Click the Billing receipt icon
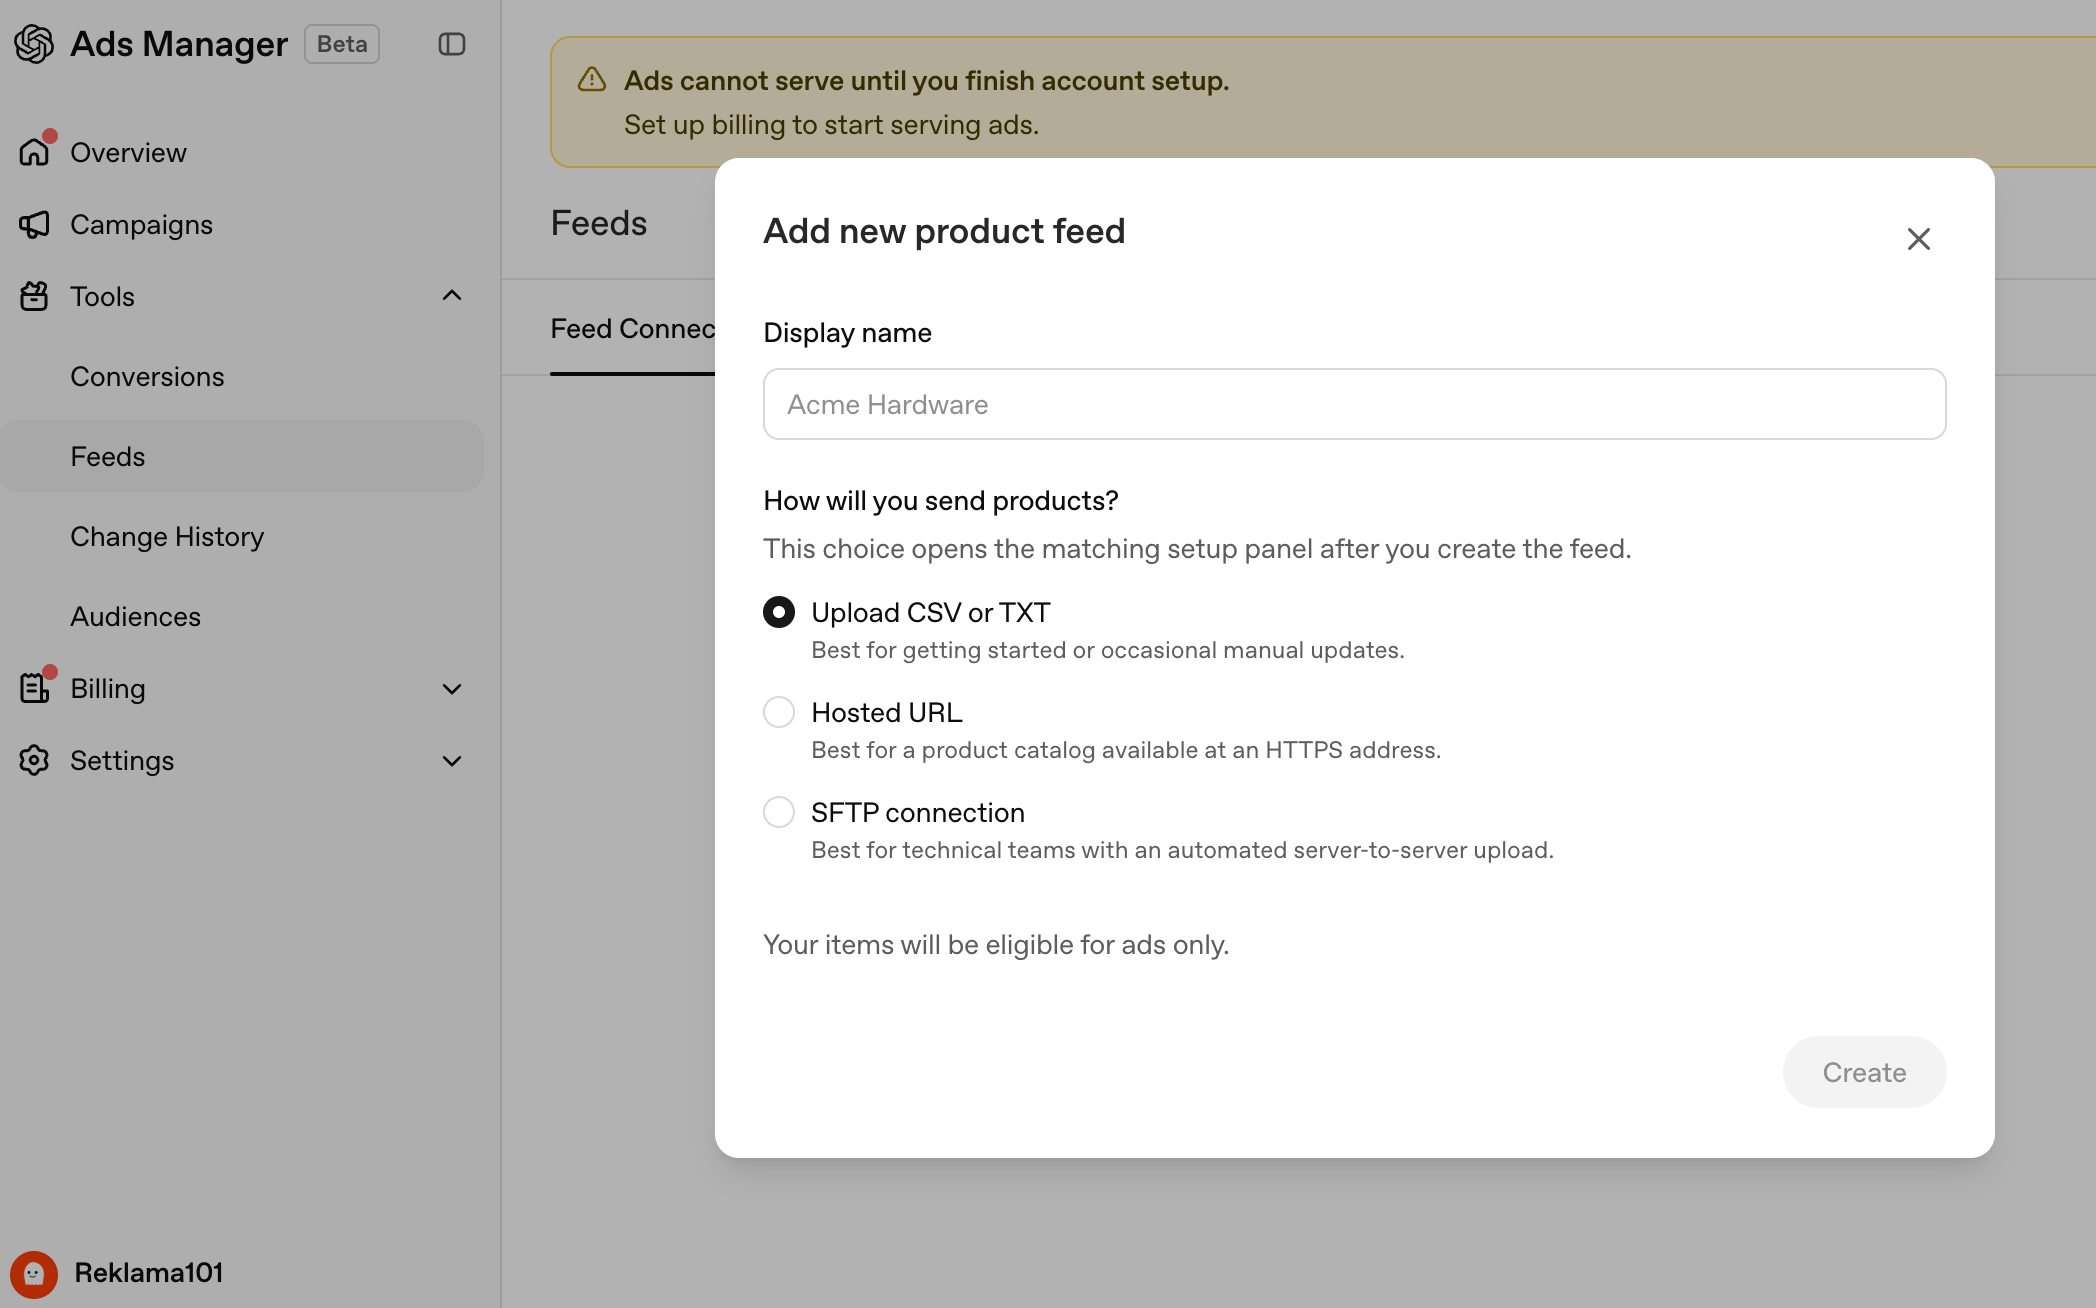 34,688
